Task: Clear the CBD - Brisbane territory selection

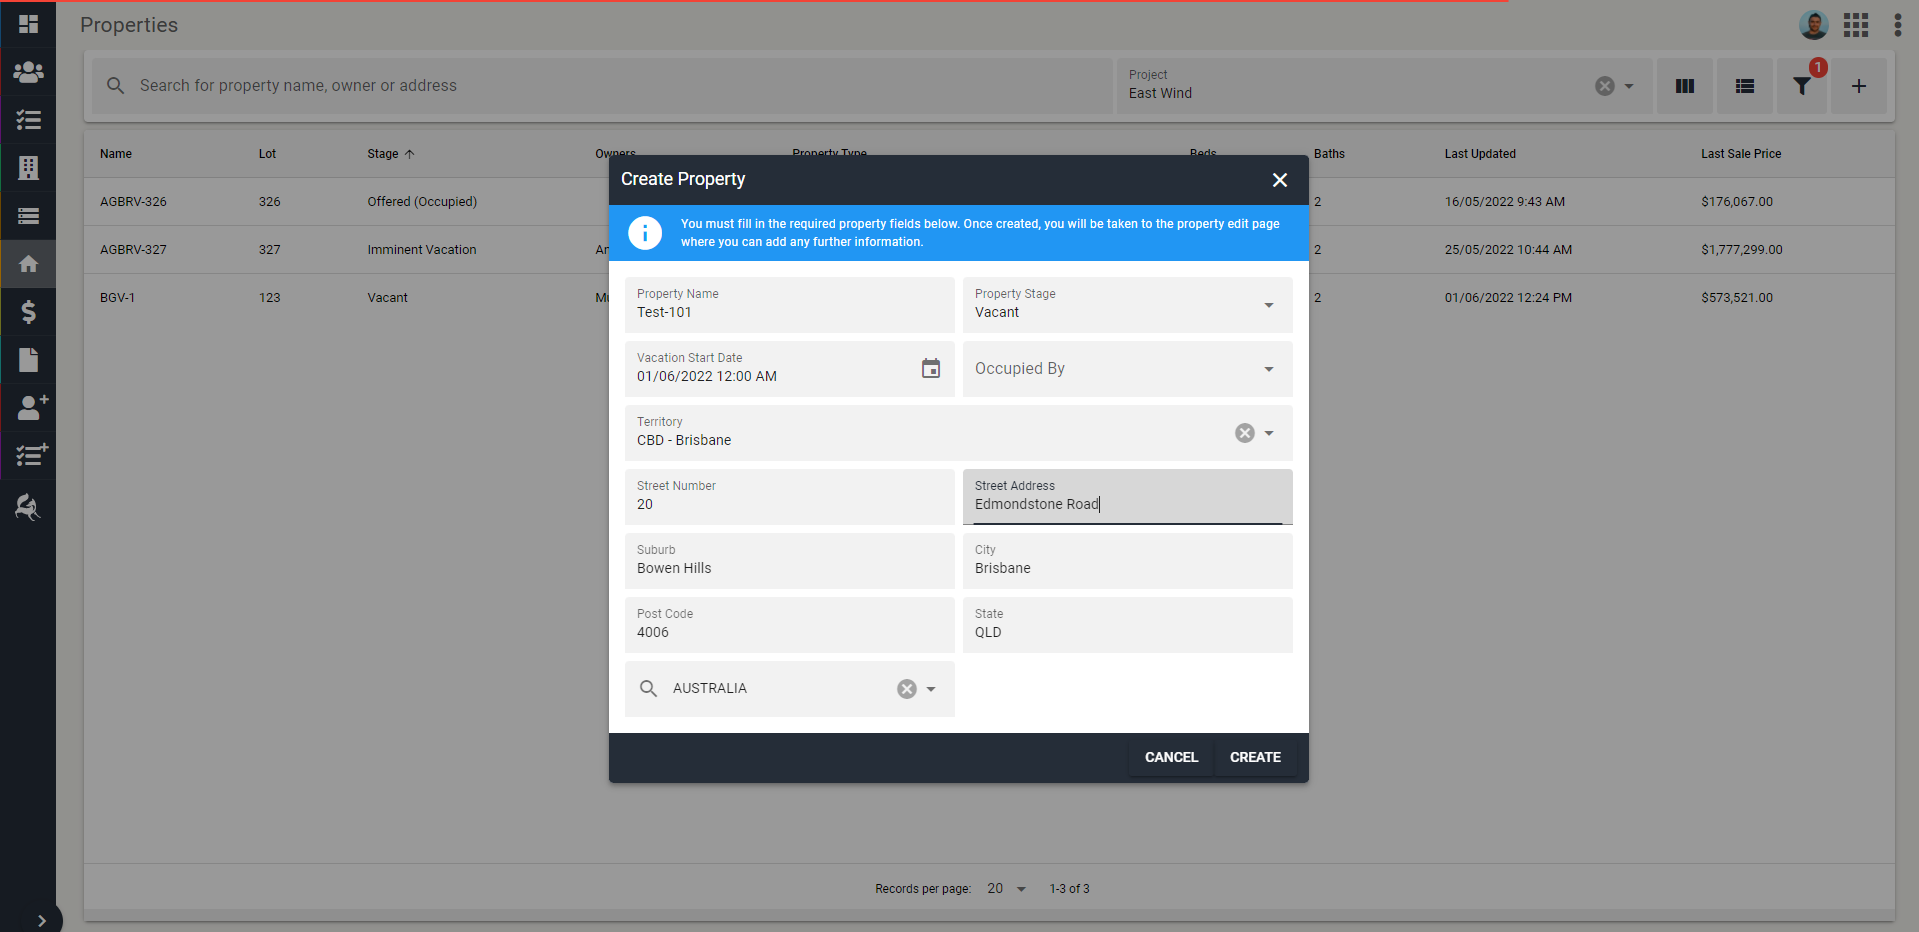Action: coord(1243,433)
